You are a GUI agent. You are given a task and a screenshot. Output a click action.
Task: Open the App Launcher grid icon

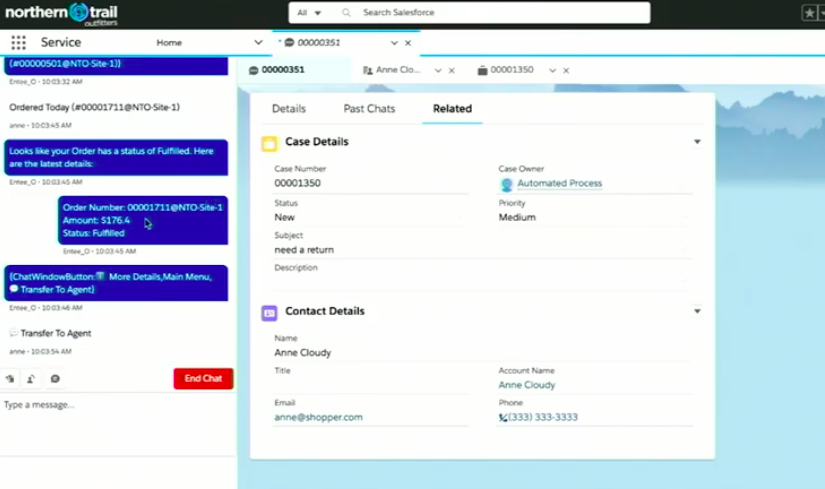tap(18, 43)
